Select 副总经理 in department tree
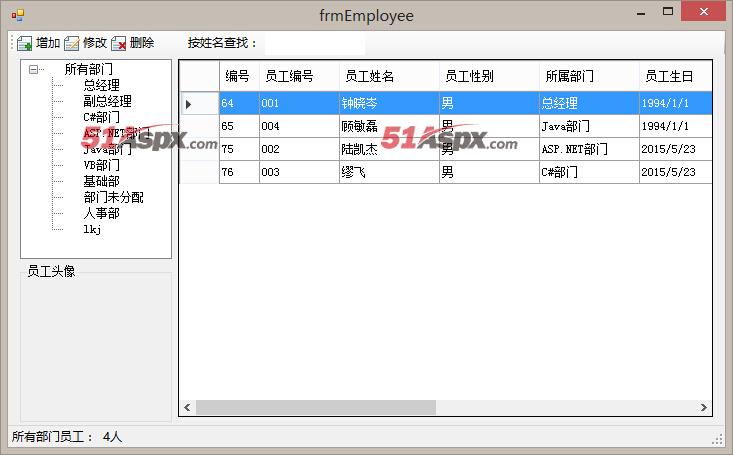 [x=108, y=101]
